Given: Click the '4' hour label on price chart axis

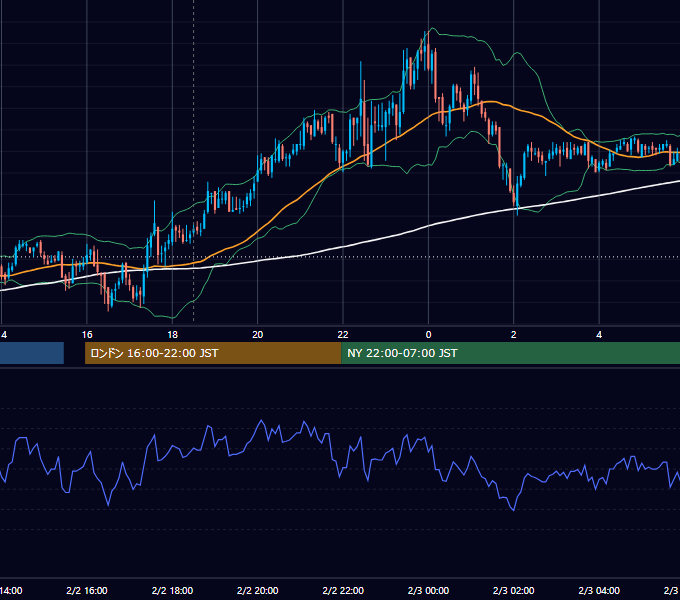Looking at the screenshot, I should pos(599,335).
